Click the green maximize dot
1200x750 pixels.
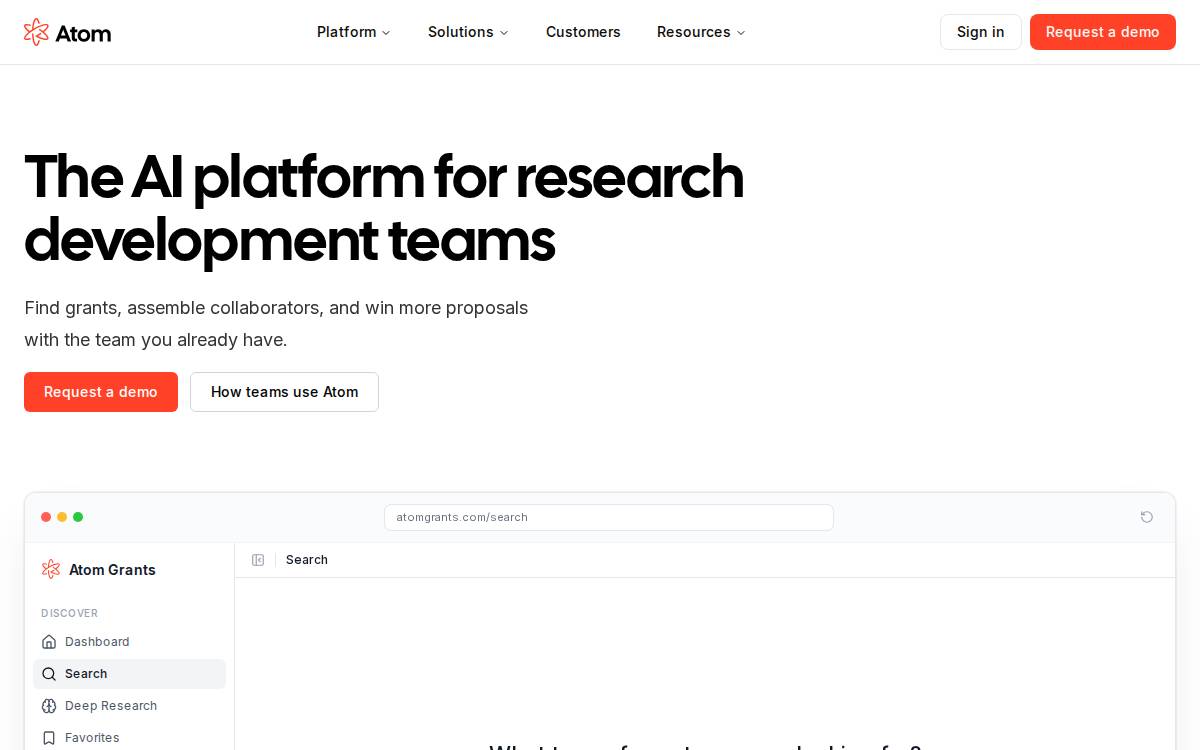[78, 517]
